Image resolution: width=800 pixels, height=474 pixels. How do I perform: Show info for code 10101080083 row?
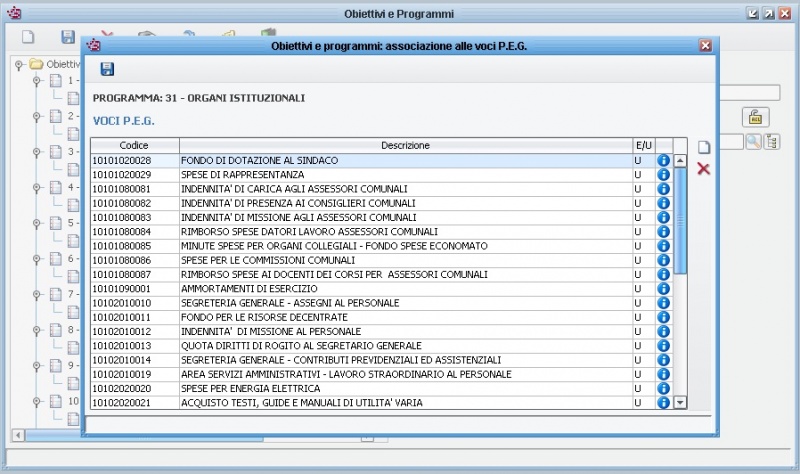[663, 217]
